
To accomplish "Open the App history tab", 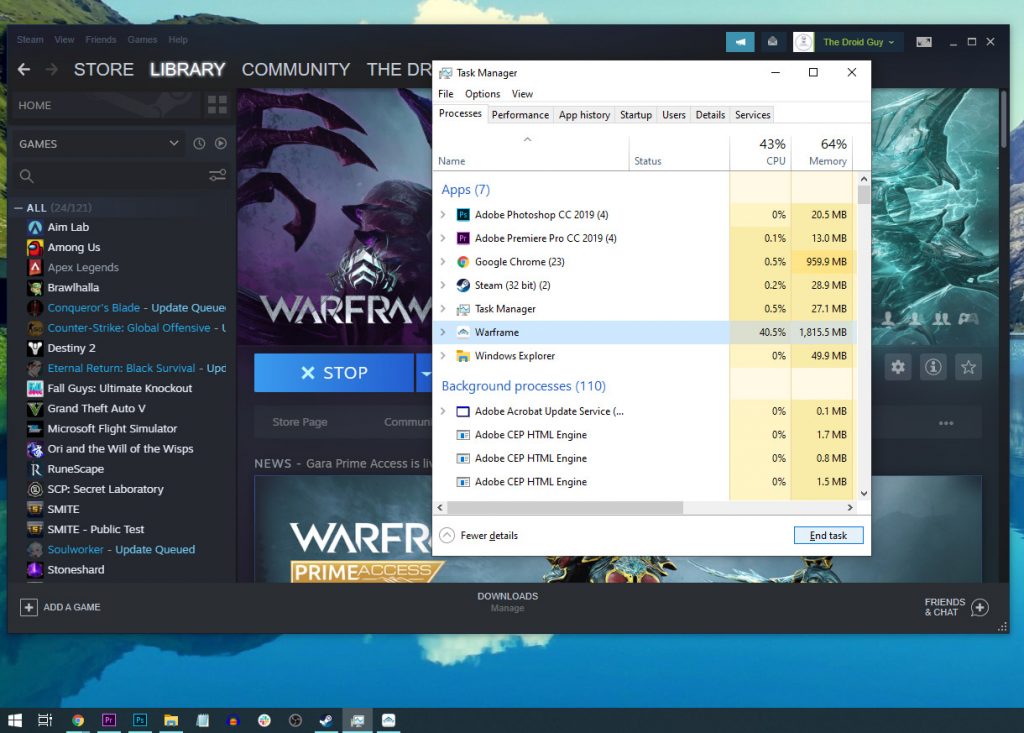I will [584, 114].
